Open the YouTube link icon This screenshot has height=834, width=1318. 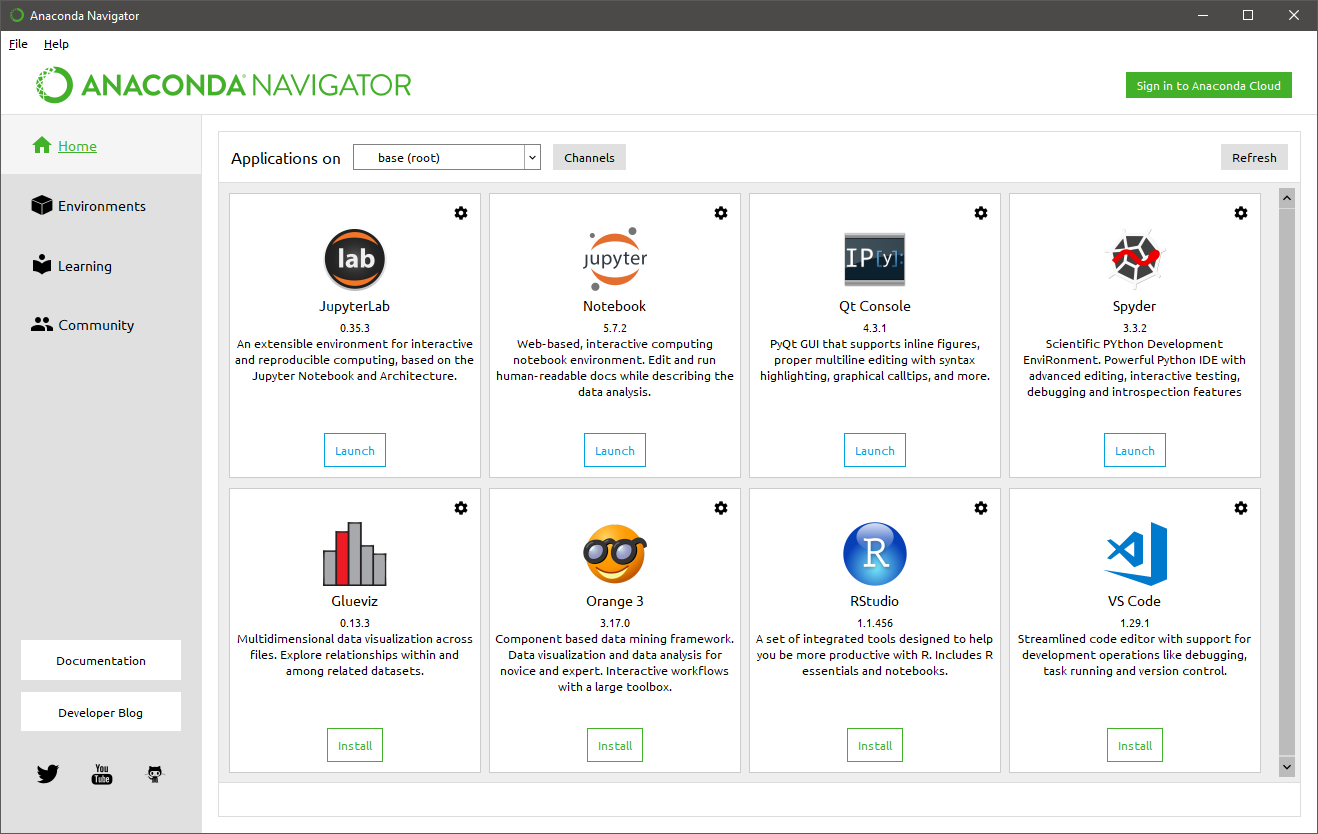[101, 774]
